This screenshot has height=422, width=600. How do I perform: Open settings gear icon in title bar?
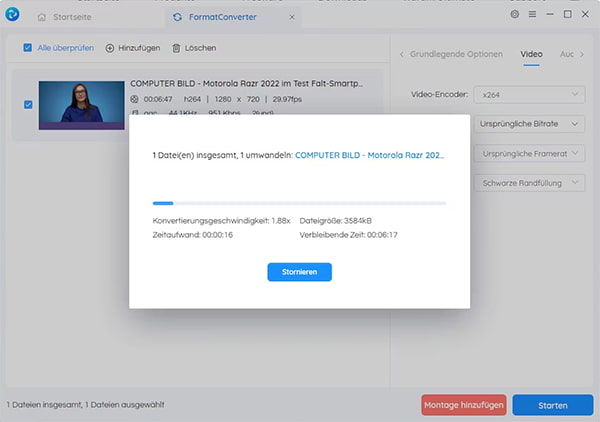click(515, 14)
